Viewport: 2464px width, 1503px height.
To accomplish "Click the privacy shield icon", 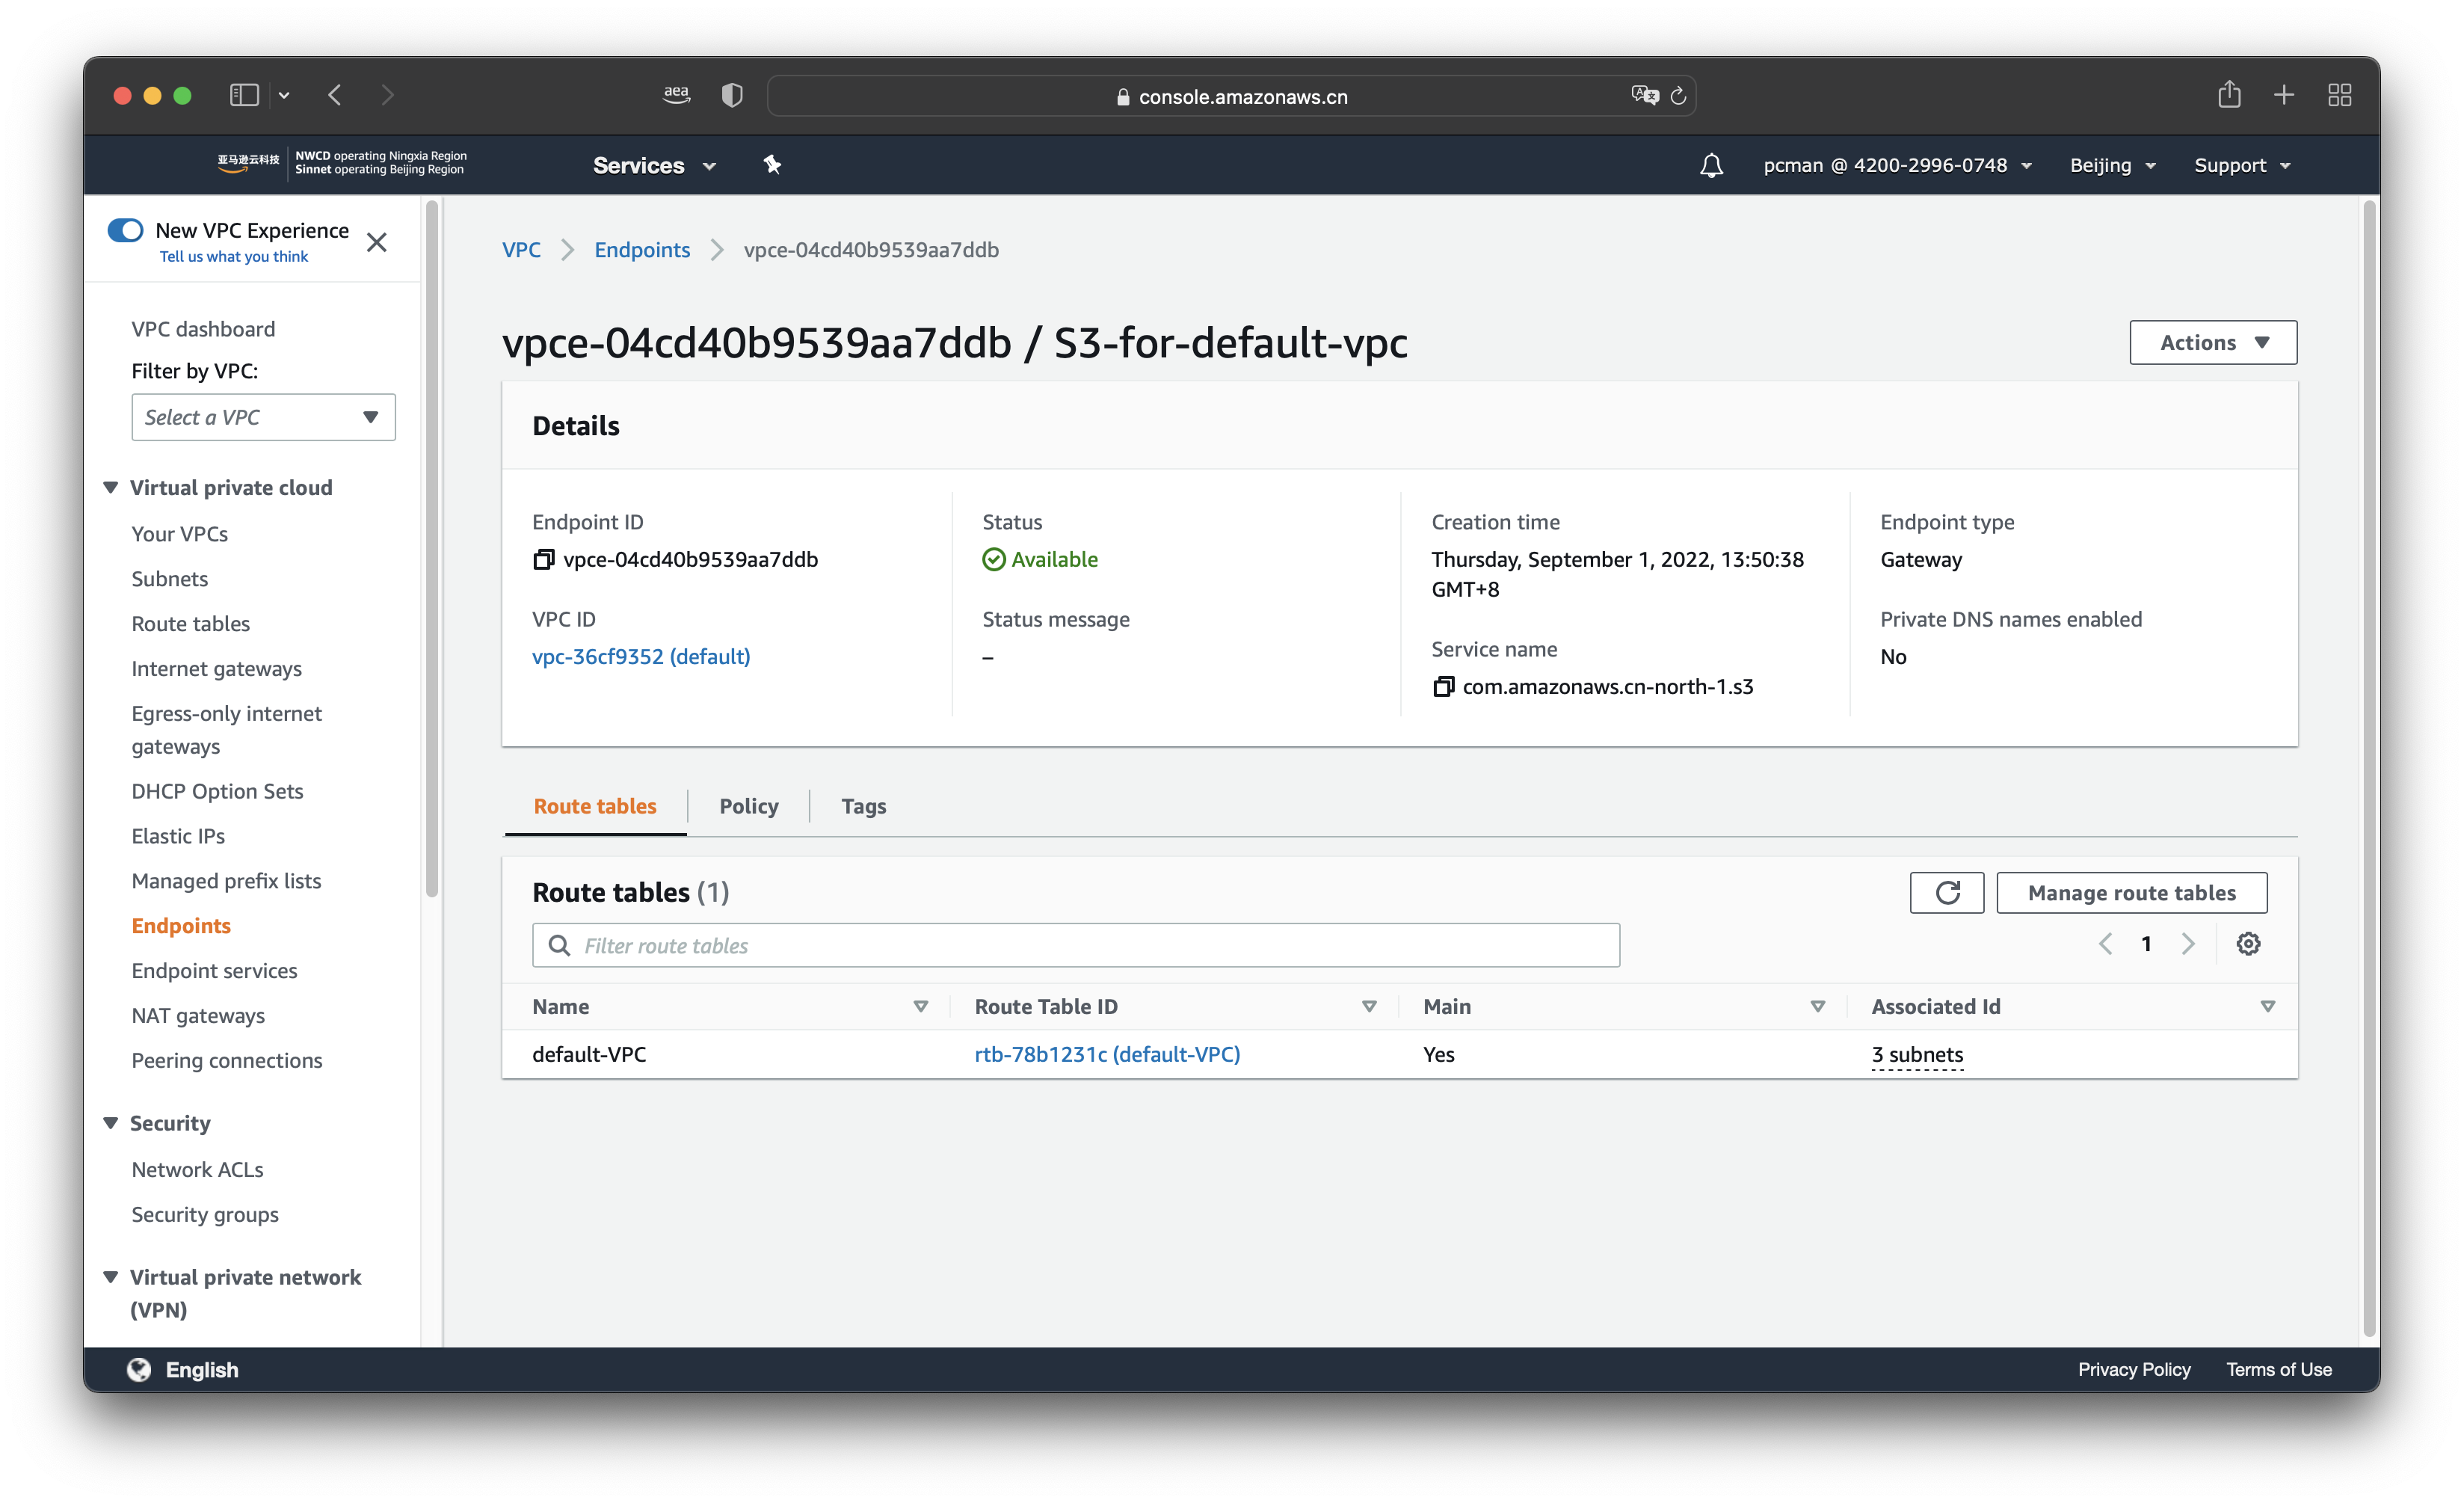I will (x=732, y=95).
